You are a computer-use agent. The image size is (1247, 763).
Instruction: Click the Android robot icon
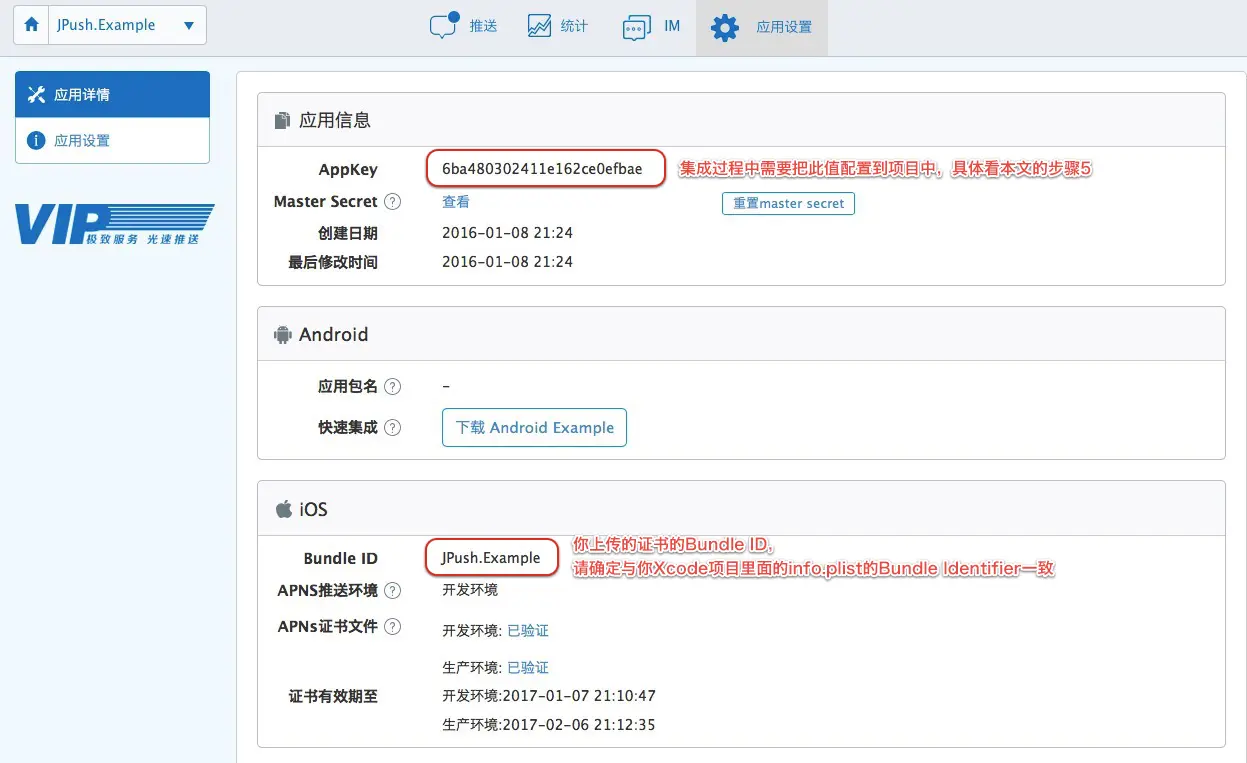[x=282, y=335]
